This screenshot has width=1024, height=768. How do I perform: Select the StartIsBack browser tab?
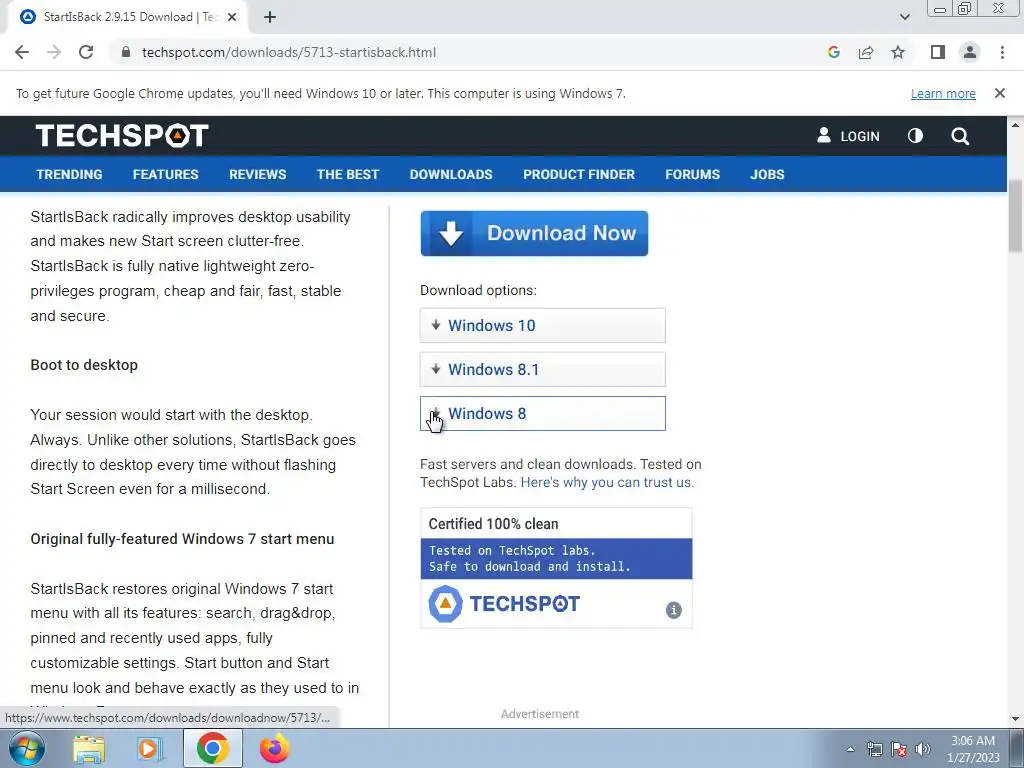[x=127, y=17]
